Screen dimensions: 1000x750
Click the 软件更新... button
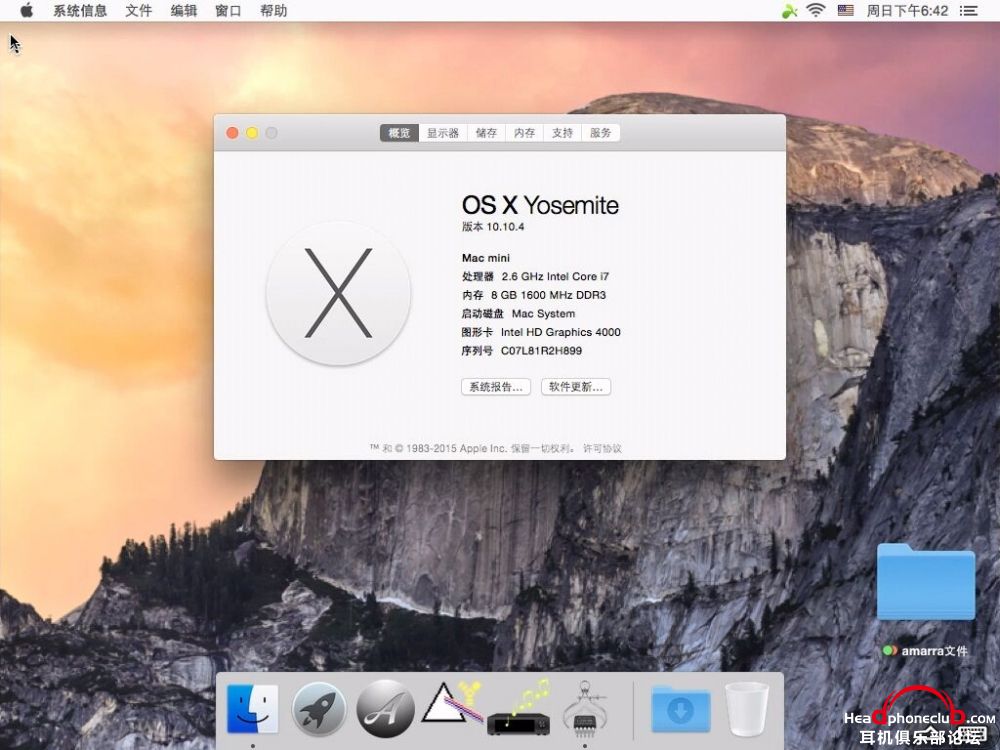pyautogui.click(x=576, y=387)
